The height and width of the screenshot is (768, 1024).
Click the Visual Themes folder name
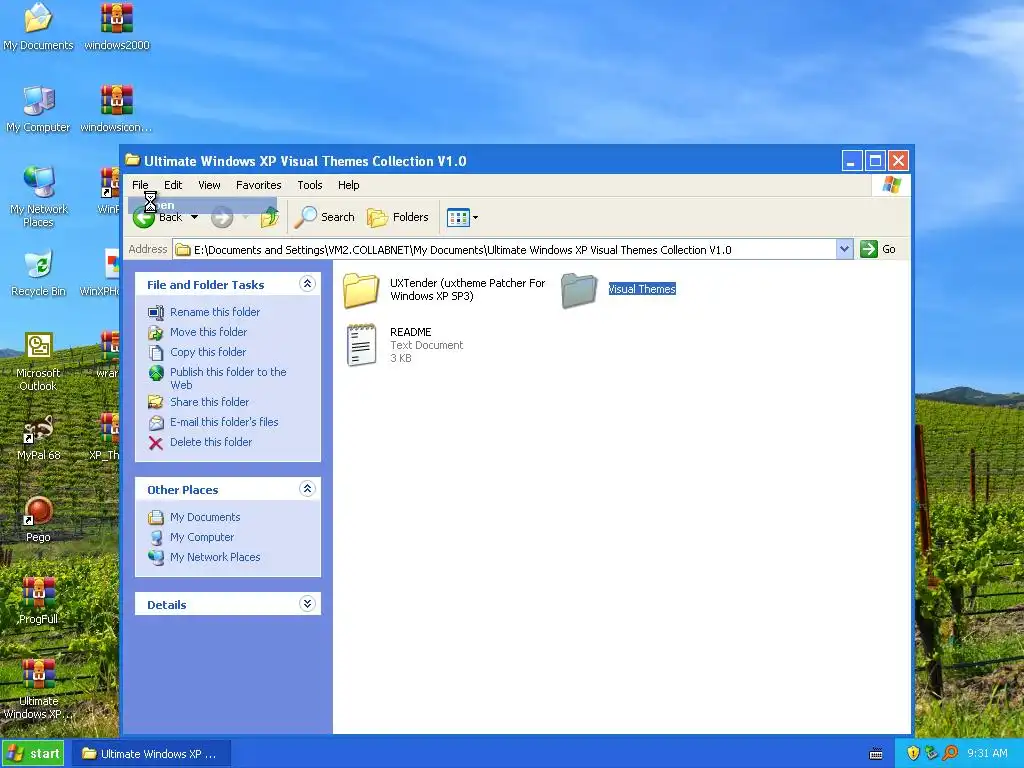pyautogui.click(x=642, y=289)
